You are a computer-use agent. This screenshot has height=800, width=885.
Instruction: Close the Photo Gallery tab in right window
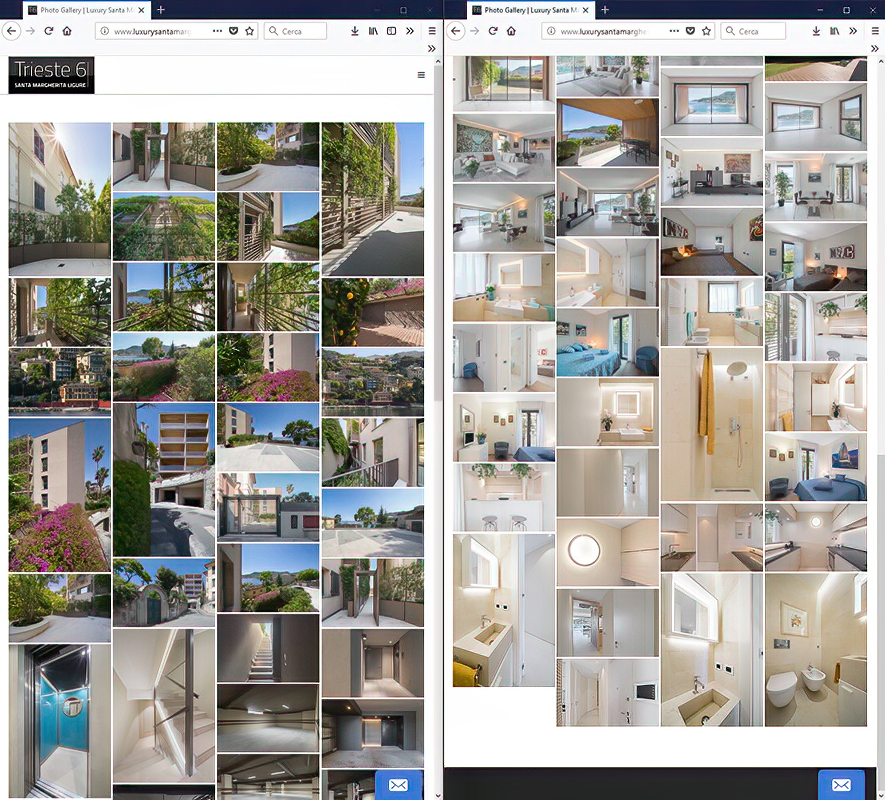coord(585,10)
